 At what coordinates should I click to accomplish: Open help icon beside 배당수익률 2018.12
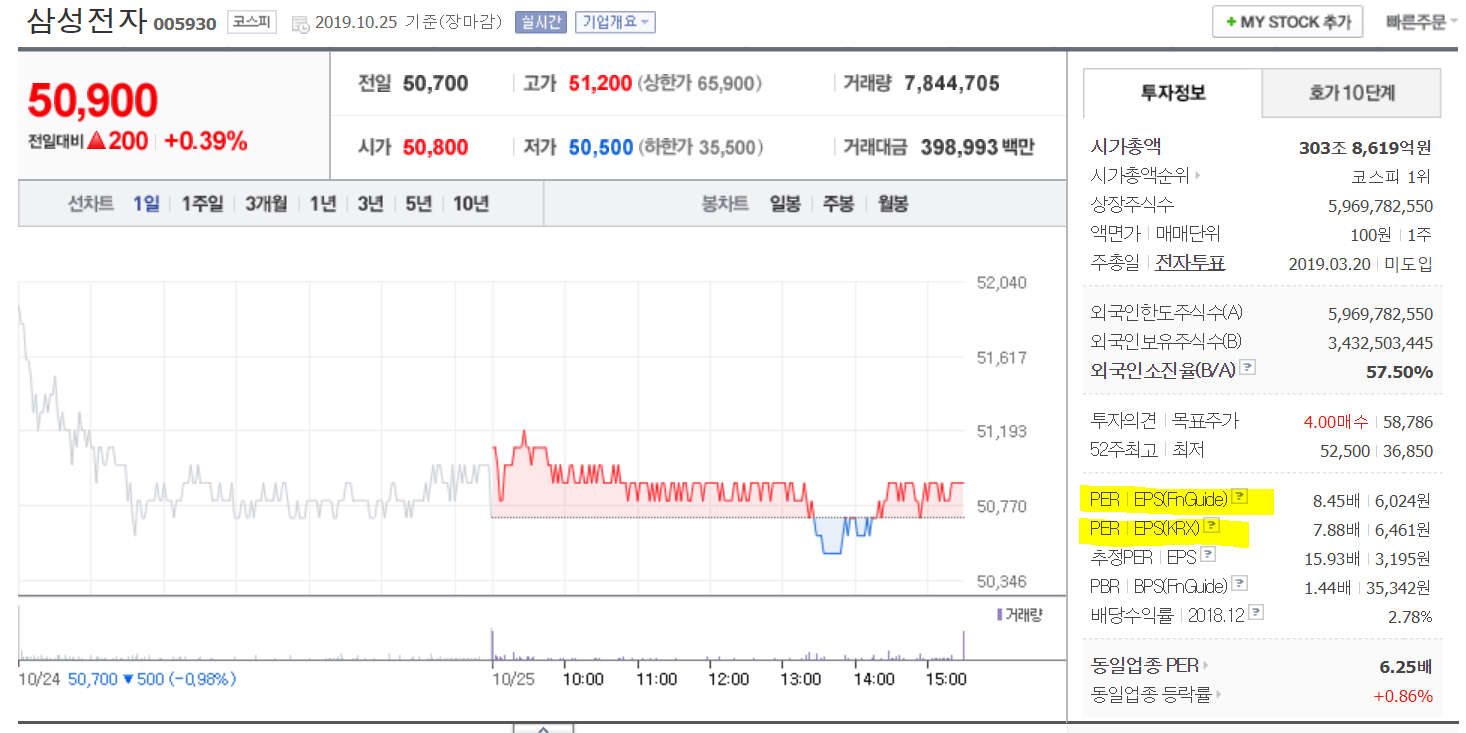pos(1257,613)
